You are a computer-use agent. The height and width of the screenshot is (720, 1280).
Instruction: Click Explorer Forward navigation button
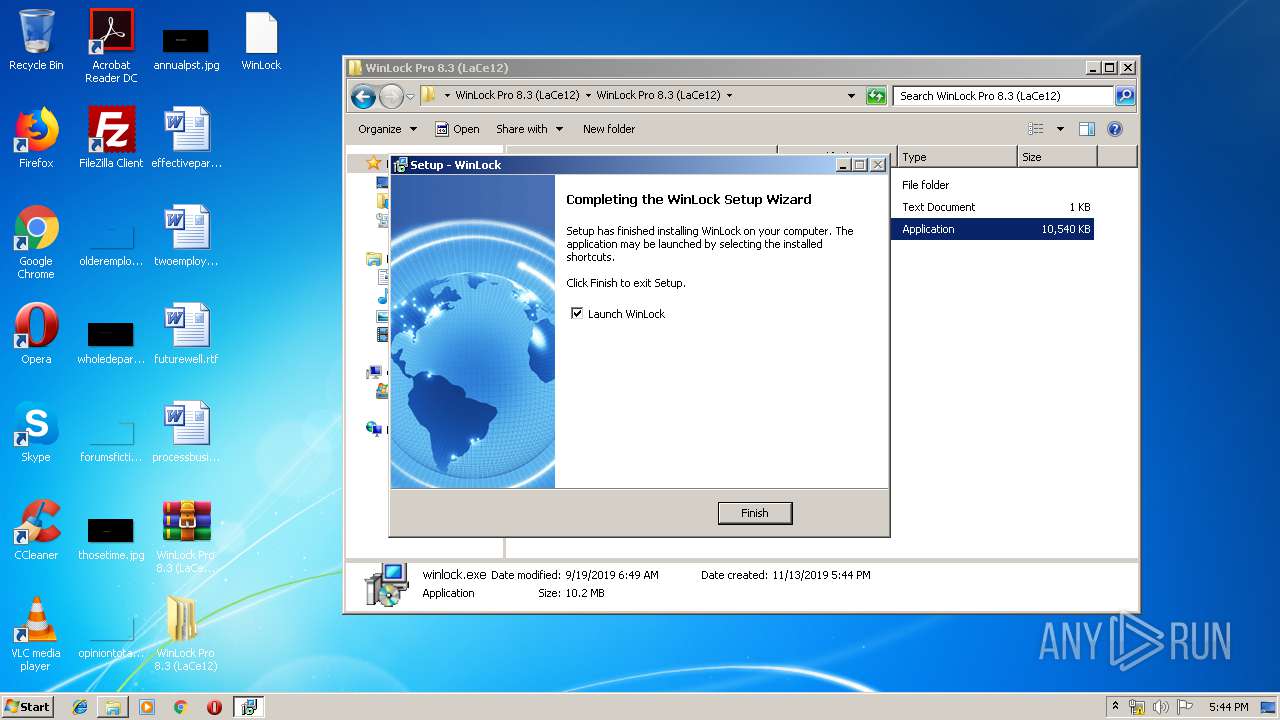[391, 96]
